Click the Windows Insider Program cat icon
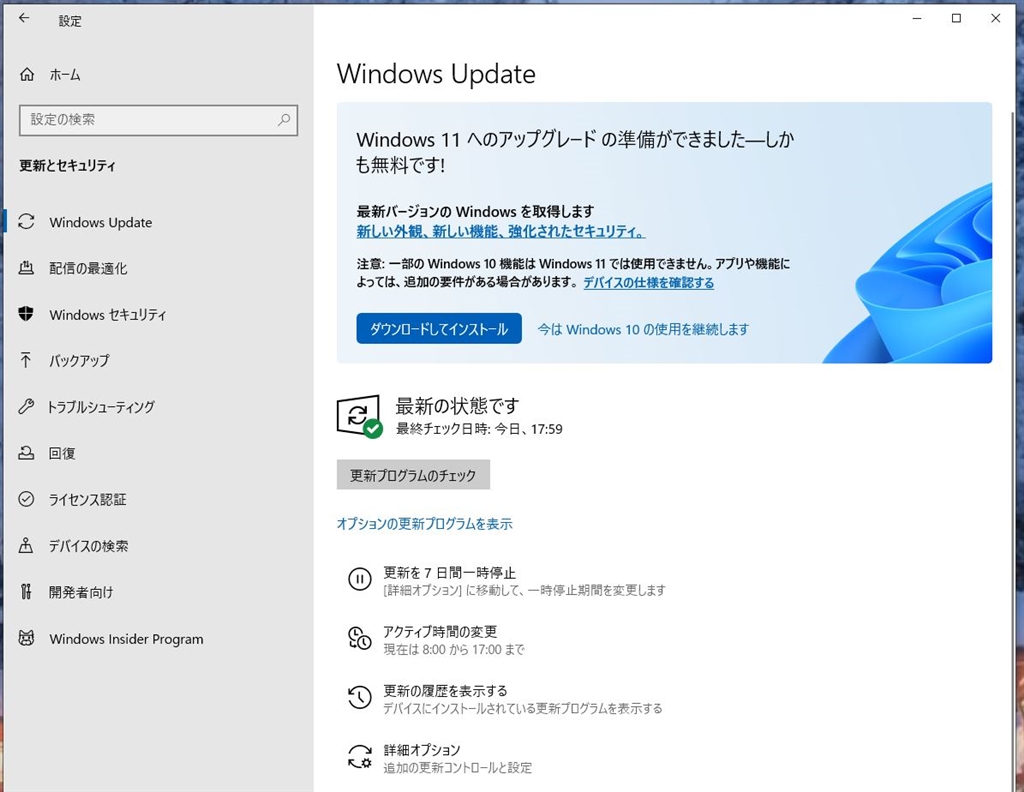The width and height of the screenshot is (1024, 792). (26, 639)
